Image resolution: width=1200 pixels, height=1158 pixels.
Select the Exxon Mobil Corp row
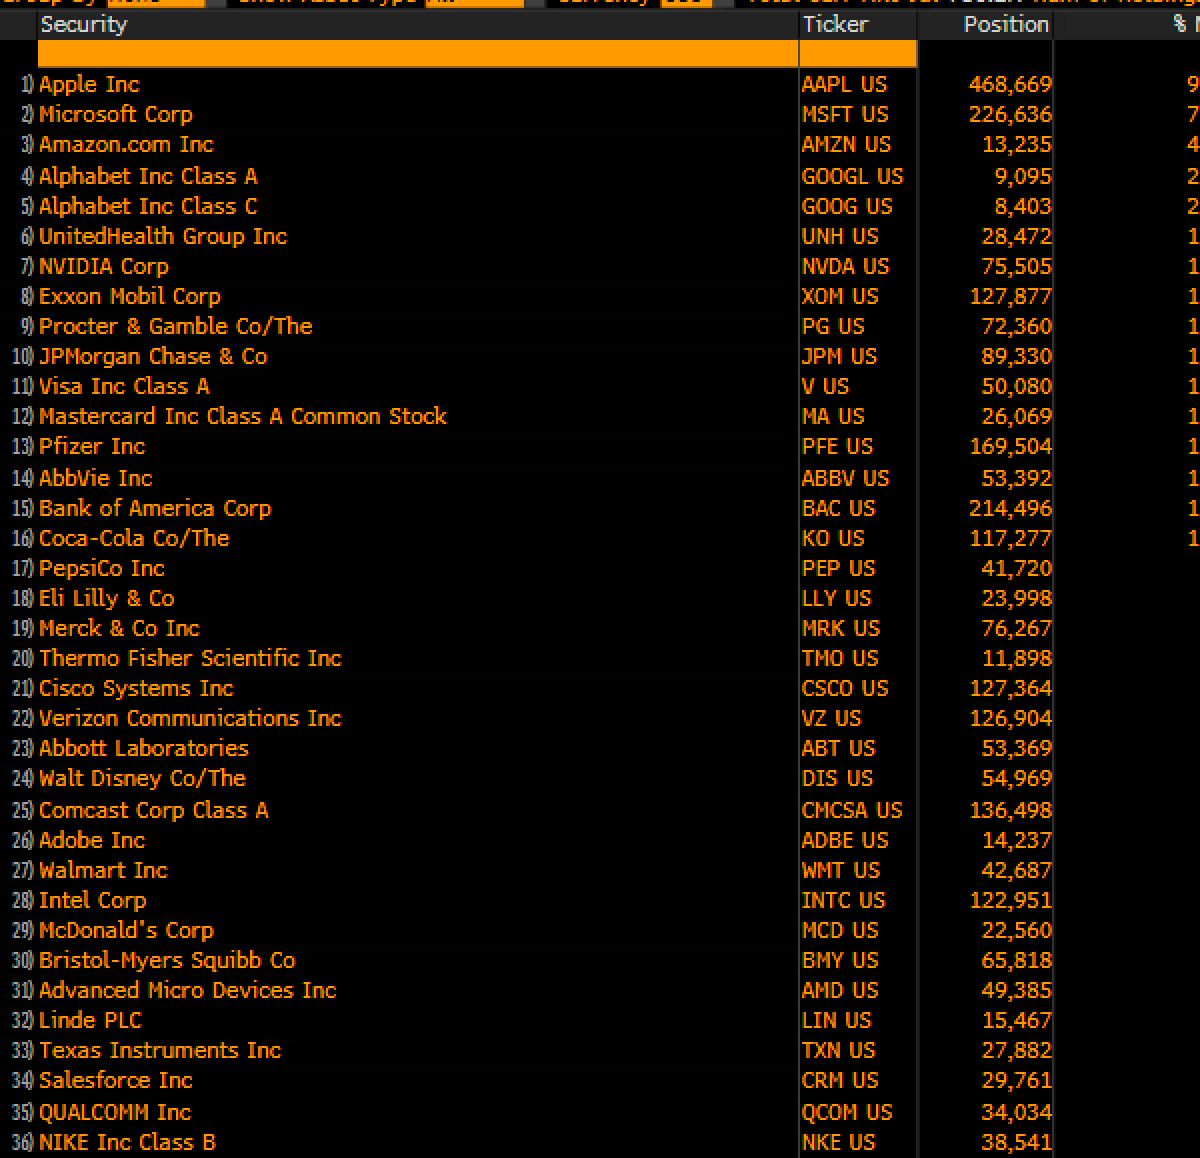[128, 296]
